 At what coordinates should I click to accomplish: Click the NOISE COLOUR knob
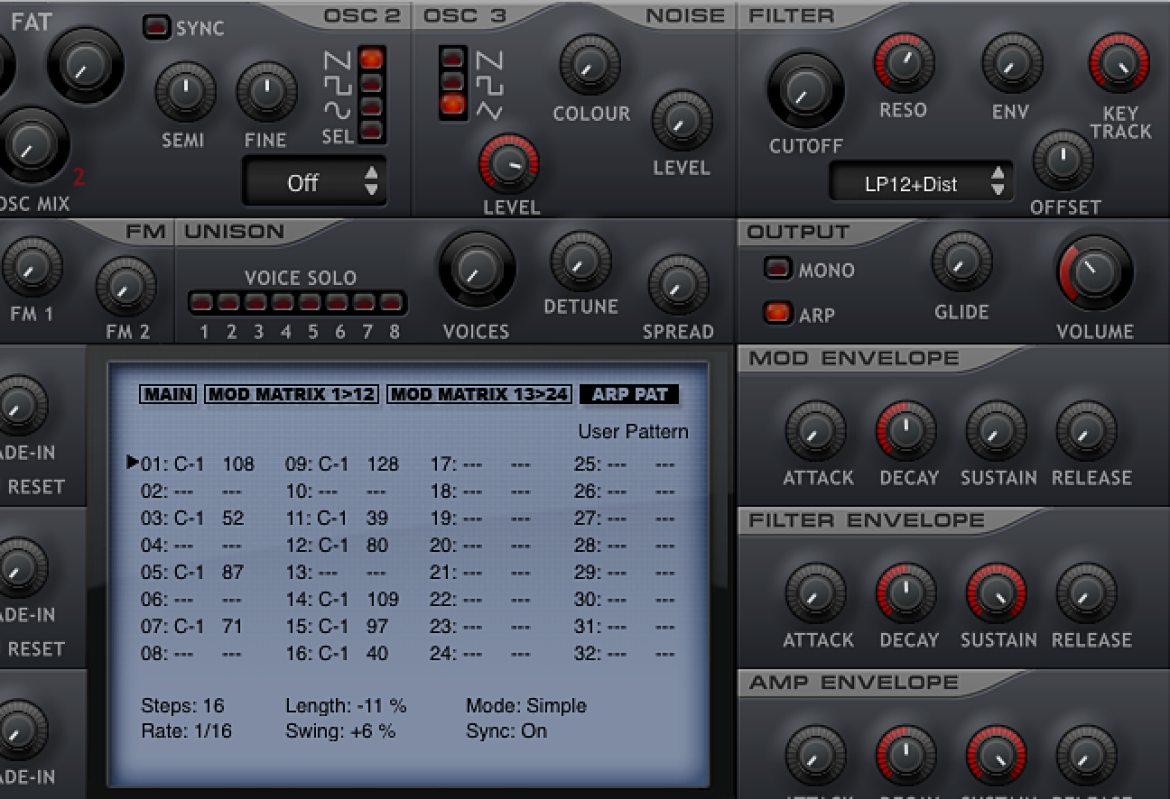point(589,65)
